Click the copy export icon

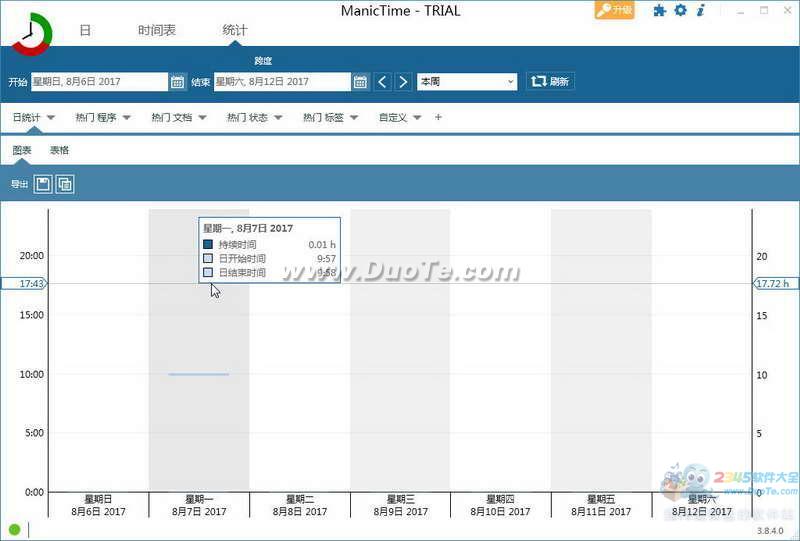pos(65,184)
